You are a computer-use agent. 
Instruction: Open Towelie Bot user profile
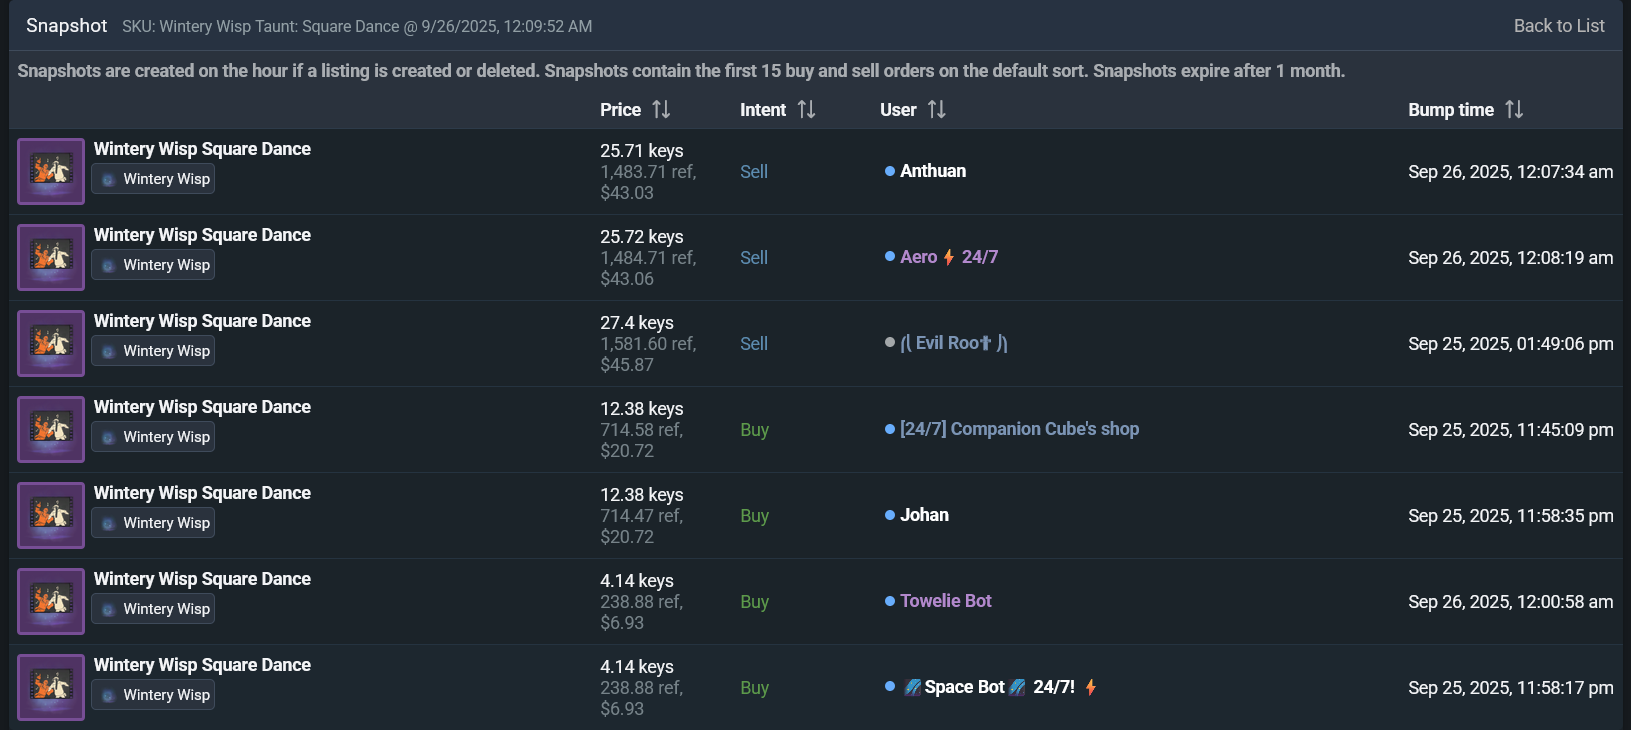point(945,601)
